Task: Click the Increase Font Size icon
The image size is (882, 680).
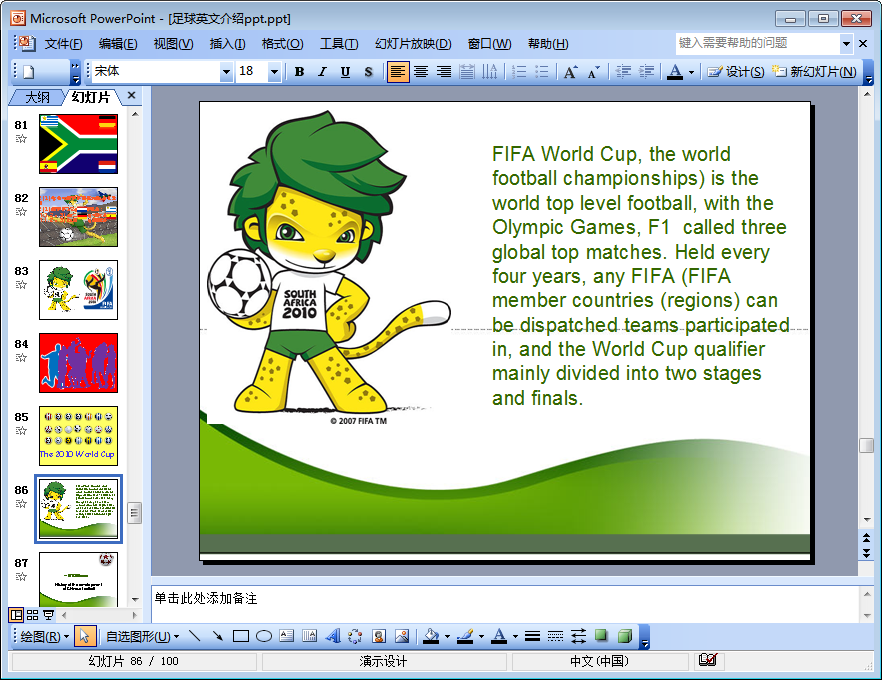Action: (x=570, y=71)
